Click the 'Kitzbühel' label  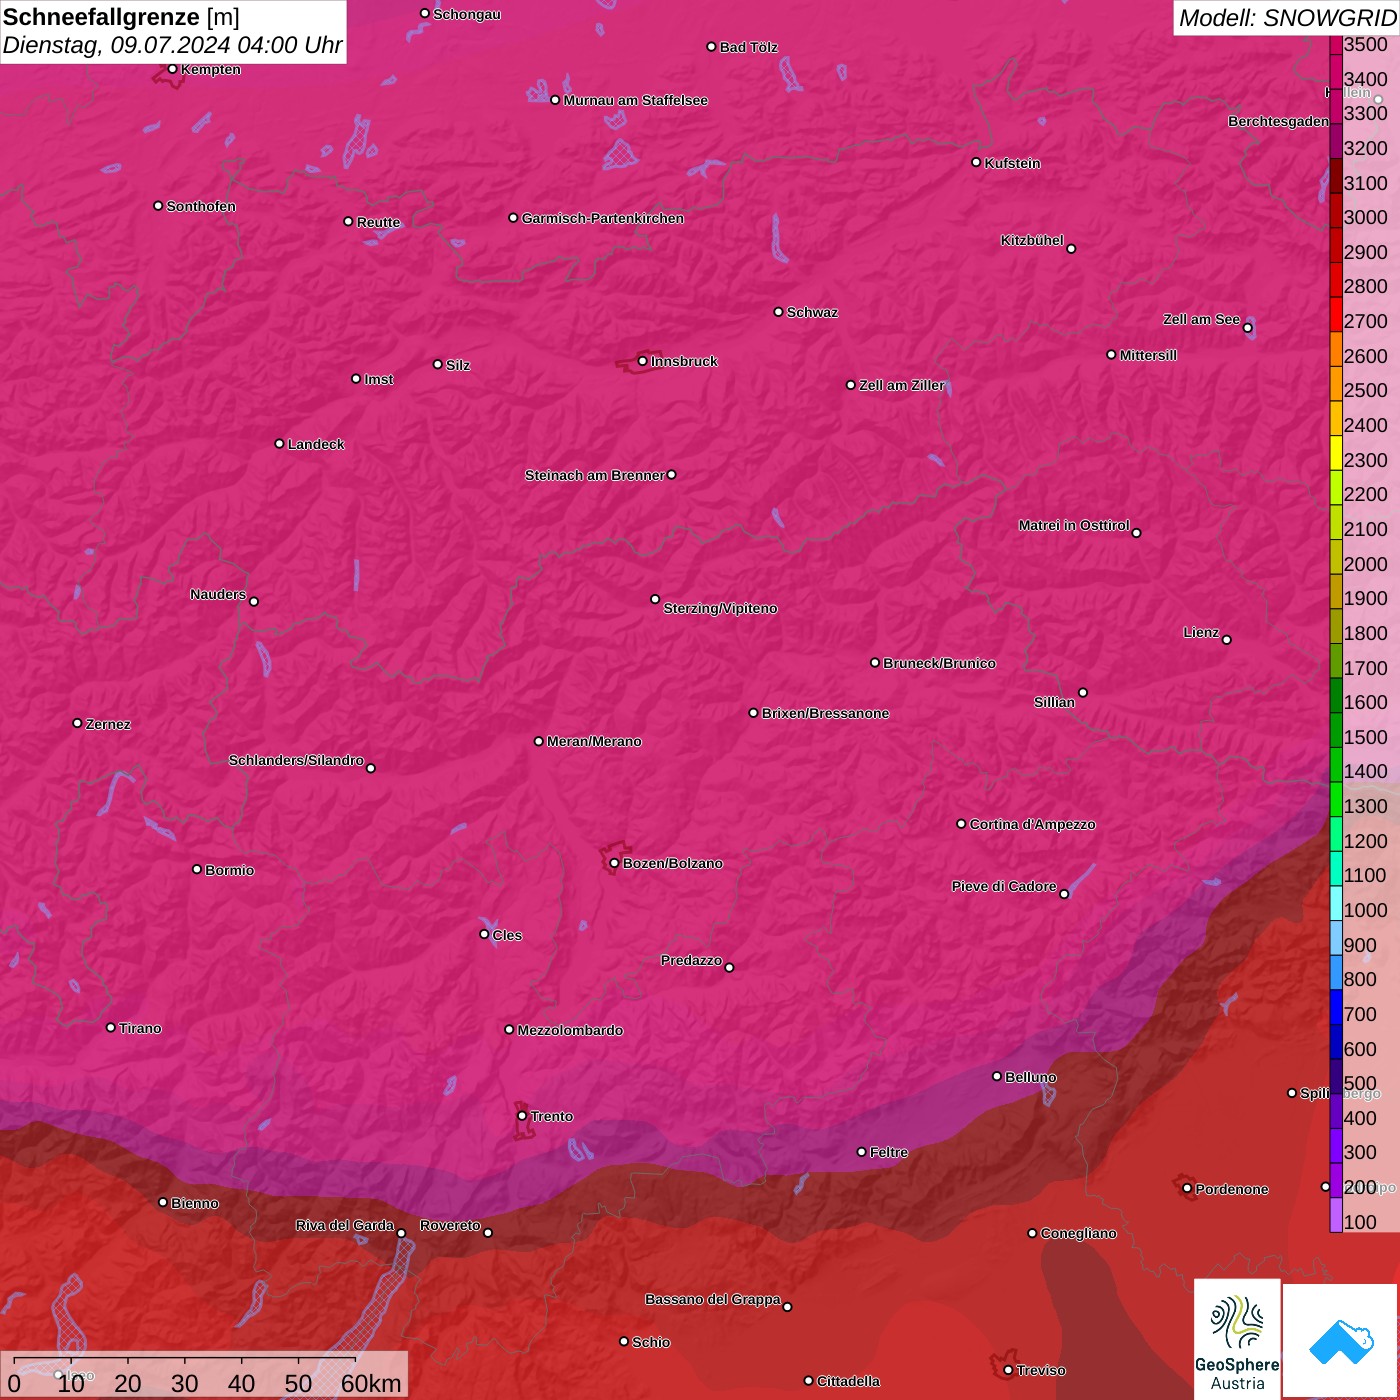(x=1032, y=240)
